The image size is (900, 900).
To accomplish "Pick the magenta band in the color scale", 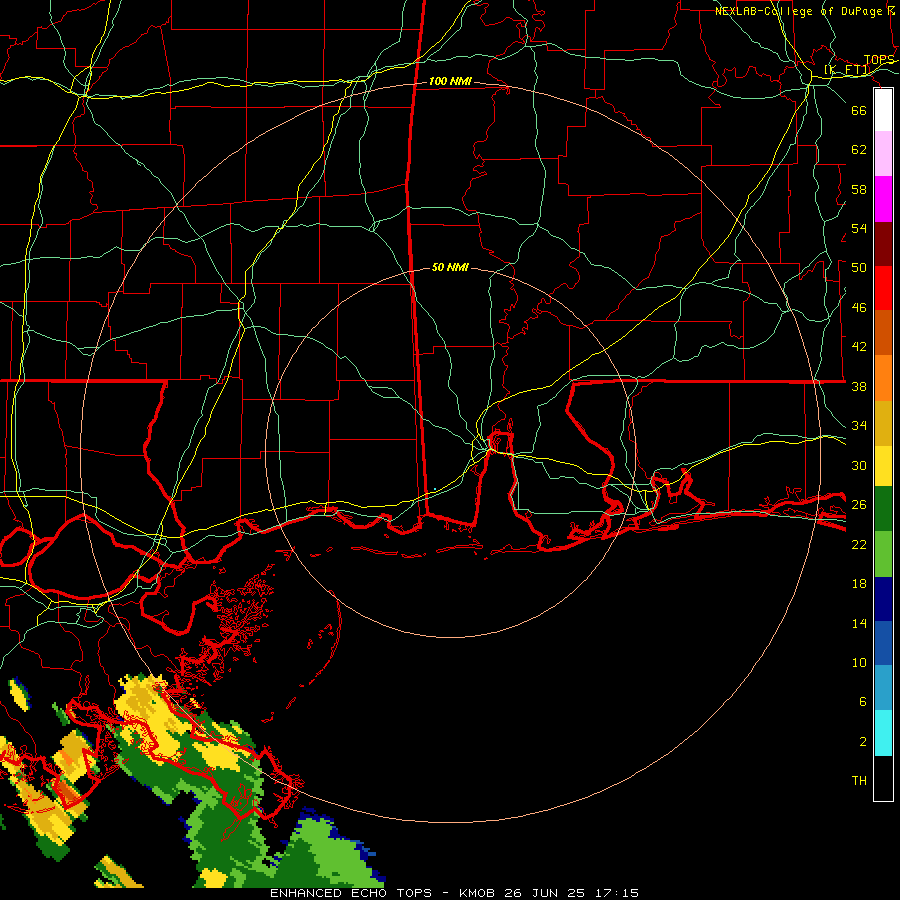I will pos(883,199).
